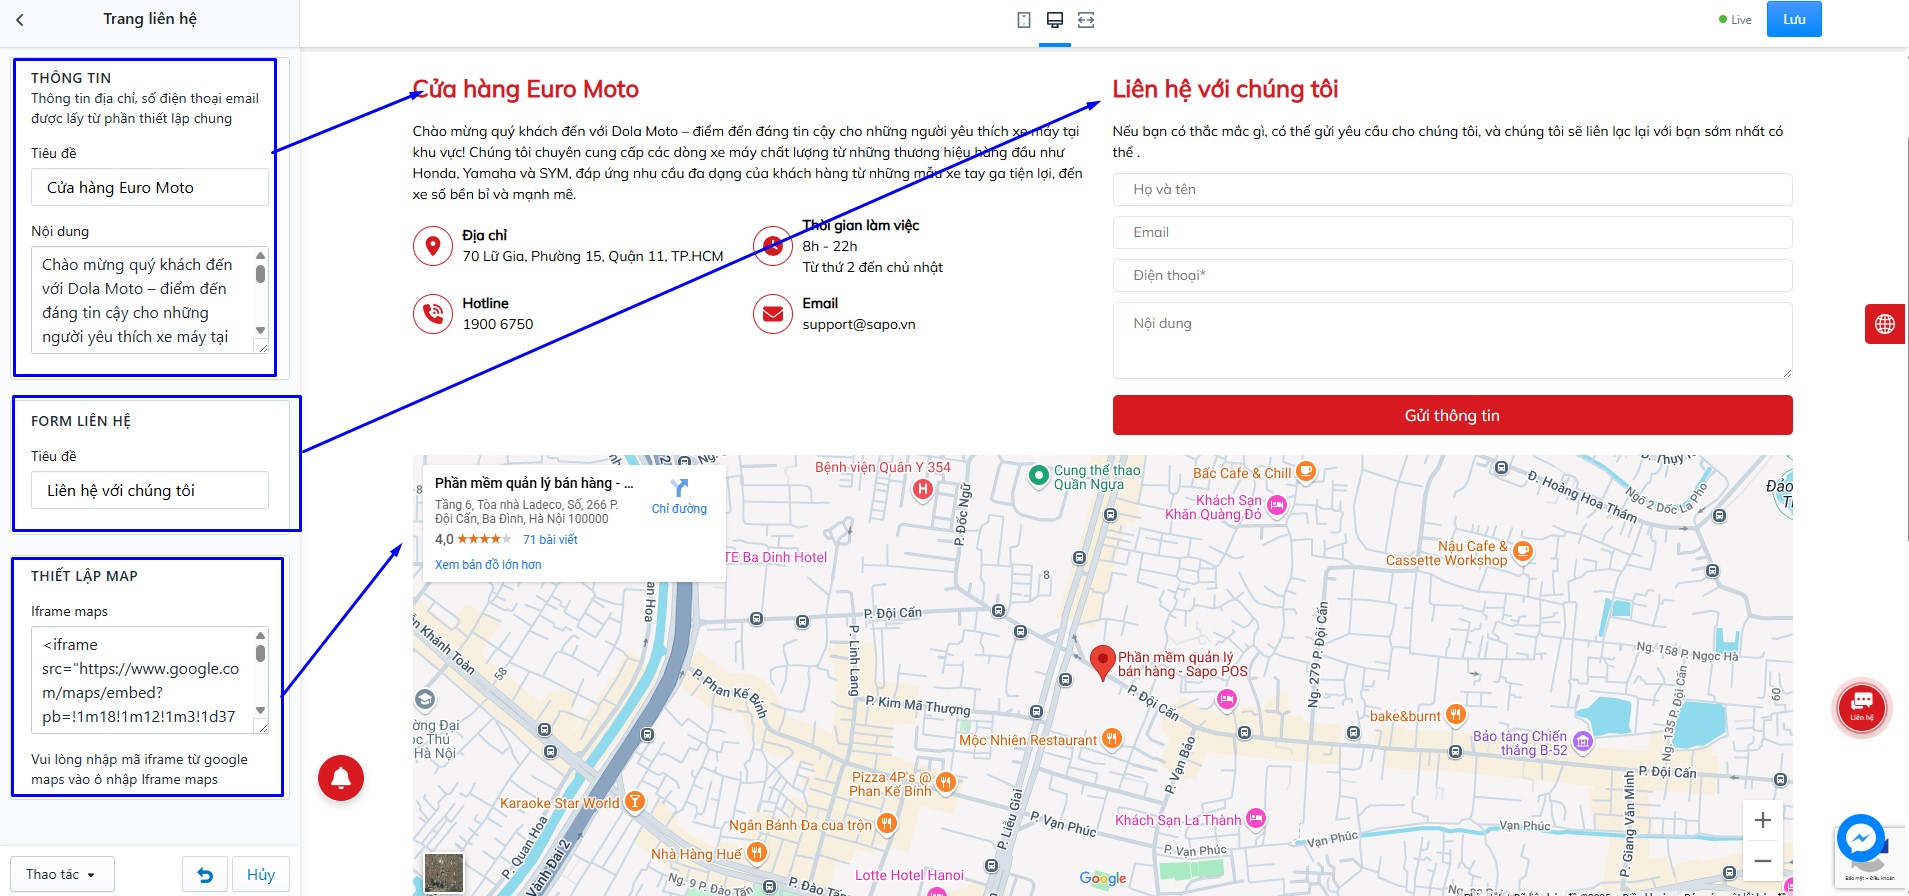This screenshot has width=1909, height=896.
Task: Open the 'Thao tác' dropdown
Action: pos(62,875)
